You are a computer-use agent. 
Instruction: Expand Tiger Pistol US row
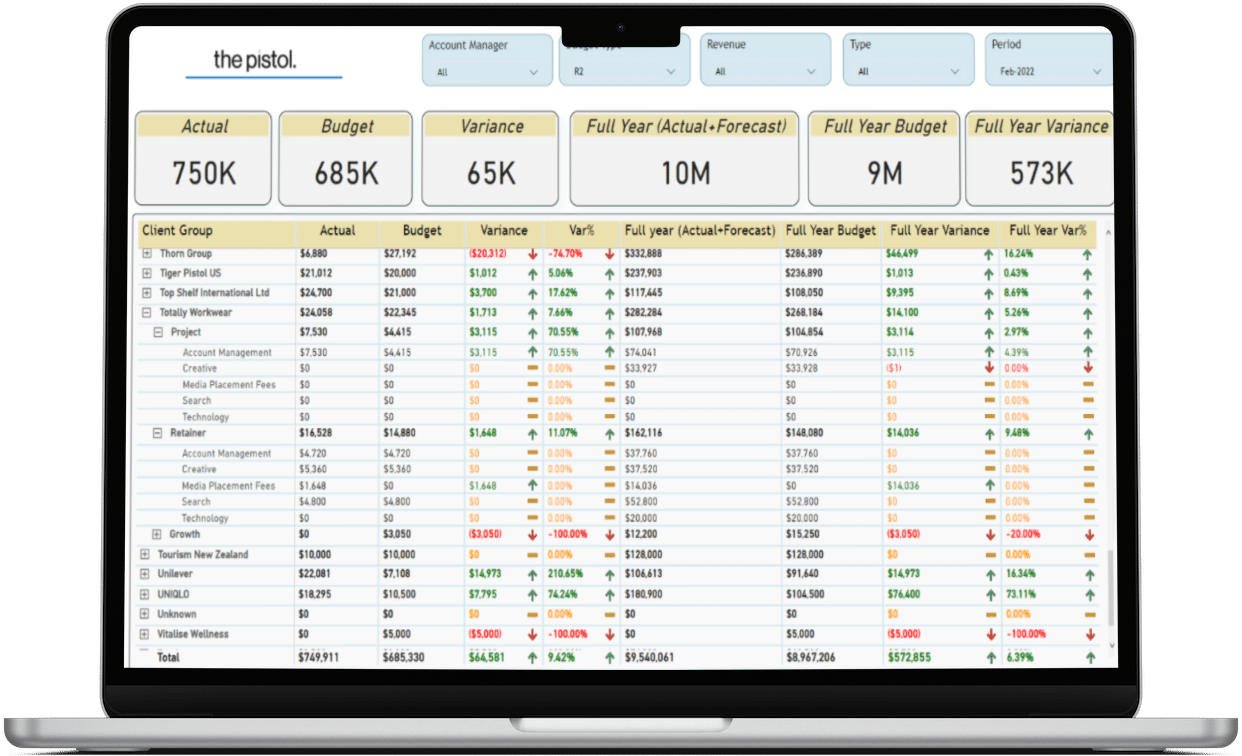146,273
